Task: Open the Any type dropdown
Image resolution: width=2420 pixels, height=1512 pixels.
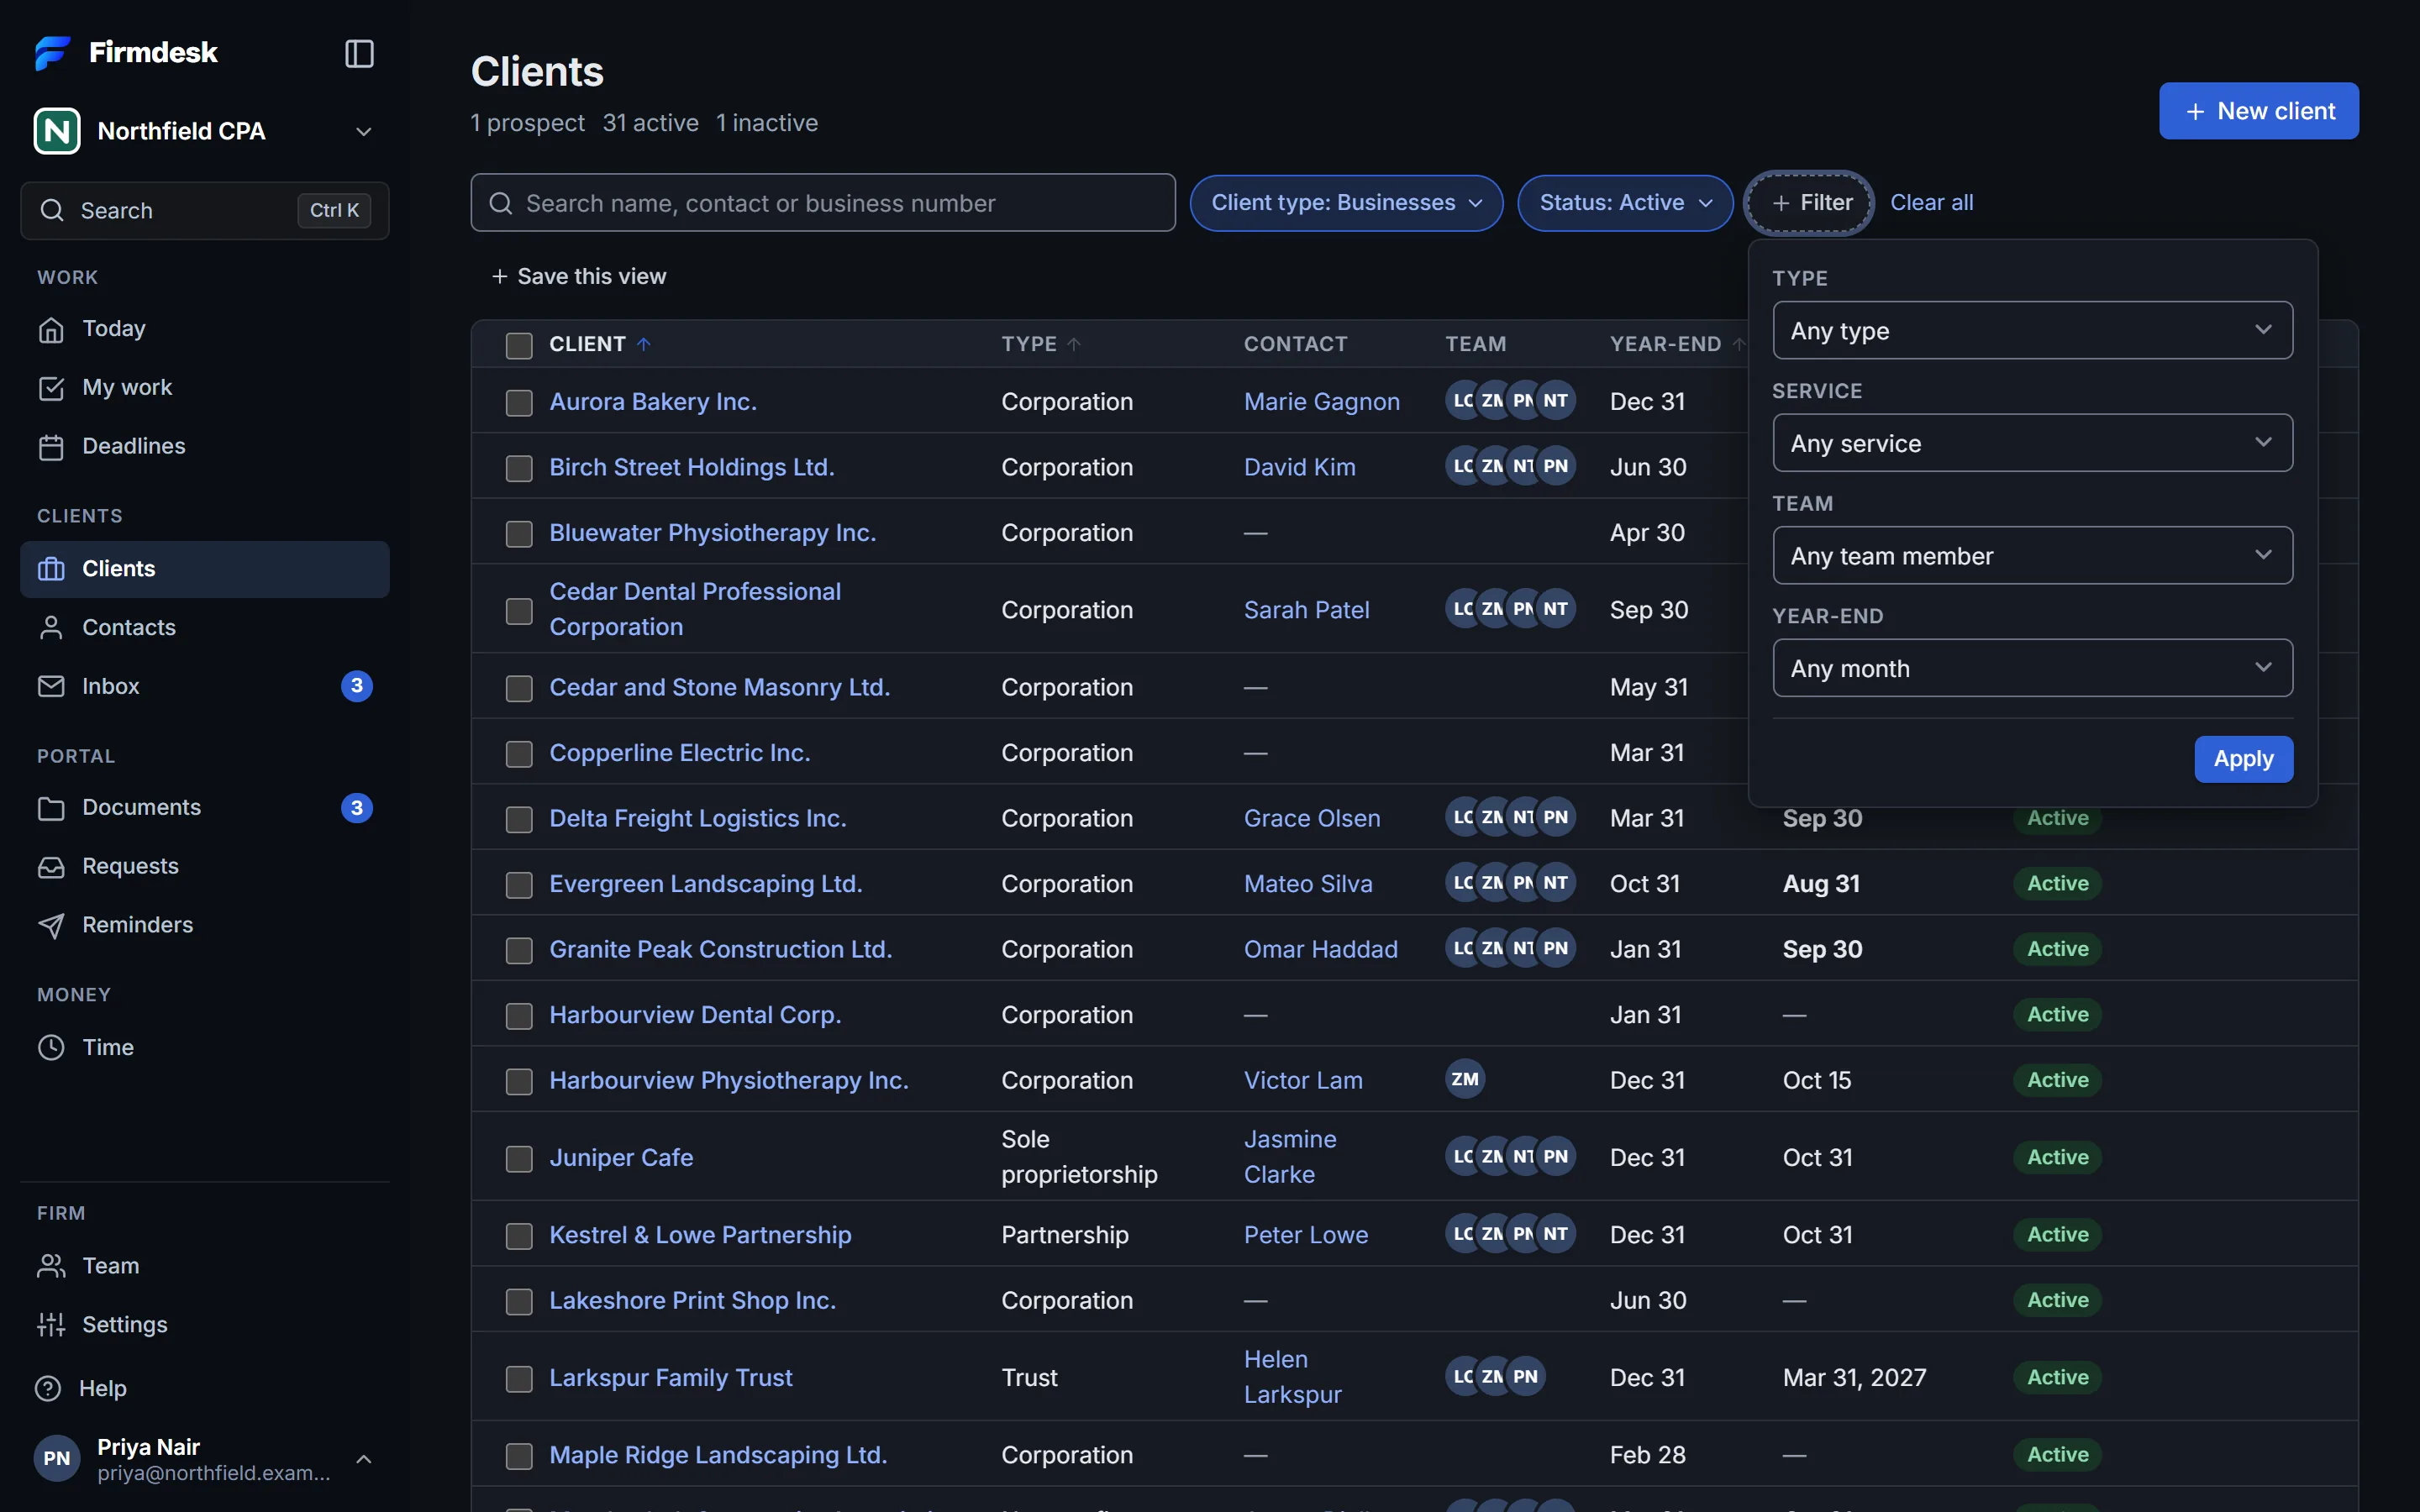Action: pyautogui.click(x=2032, y=330)
